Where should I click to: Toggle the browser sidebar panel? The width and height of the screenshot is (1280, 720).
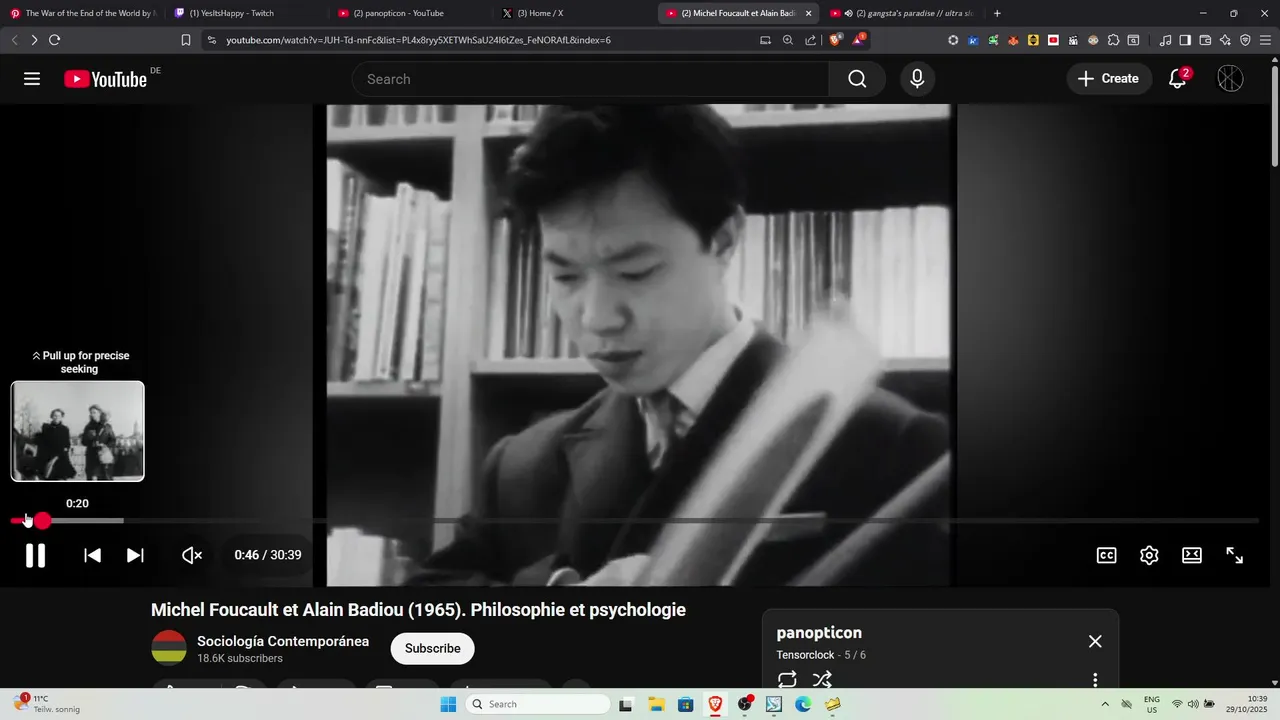click(x=1185, y=40)
